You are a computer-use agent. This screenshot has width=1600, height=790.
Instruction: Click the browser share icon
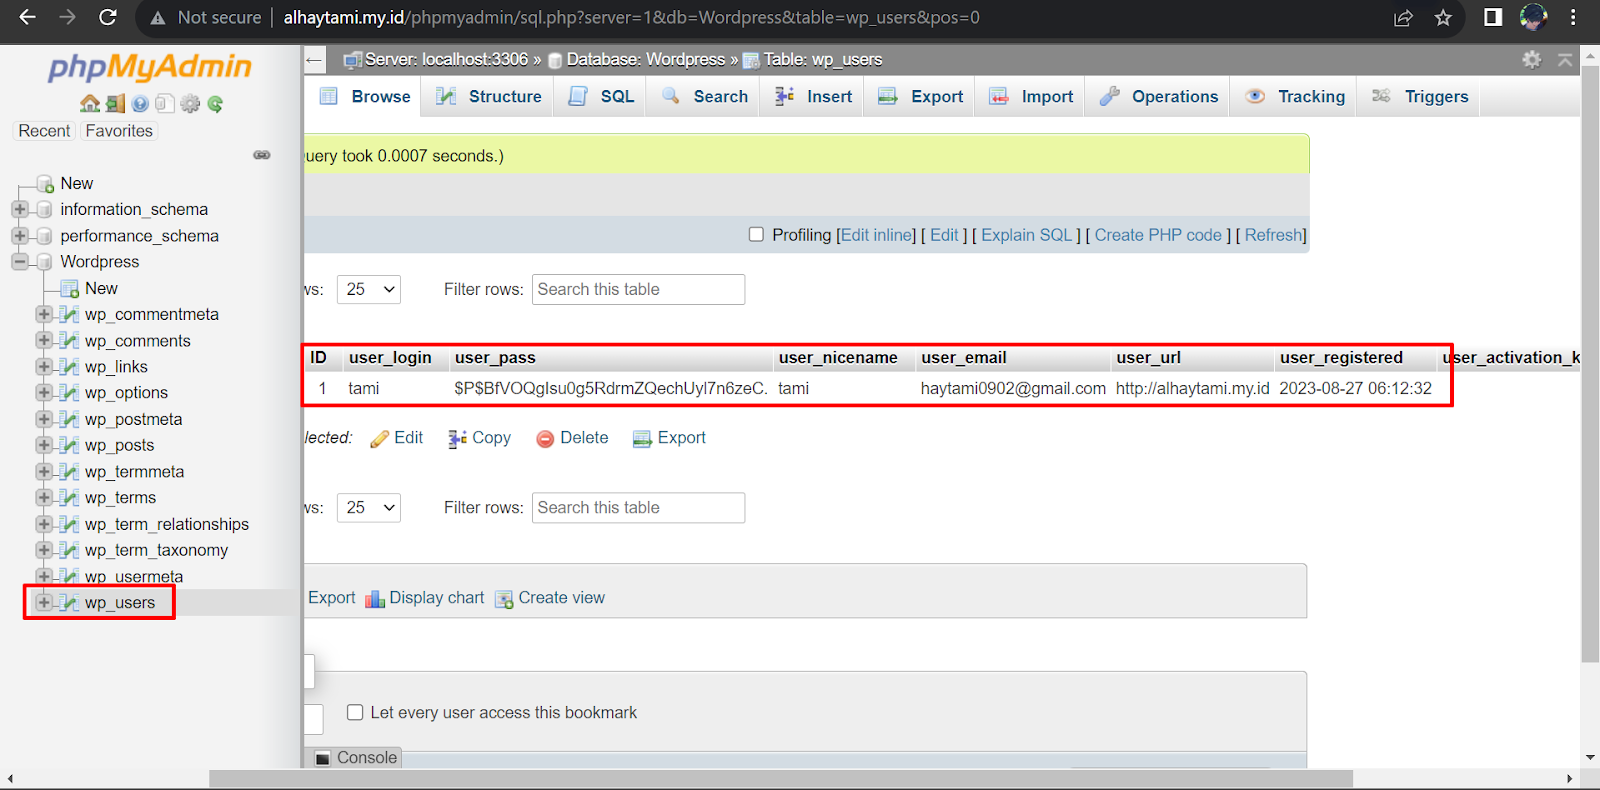1403,17
